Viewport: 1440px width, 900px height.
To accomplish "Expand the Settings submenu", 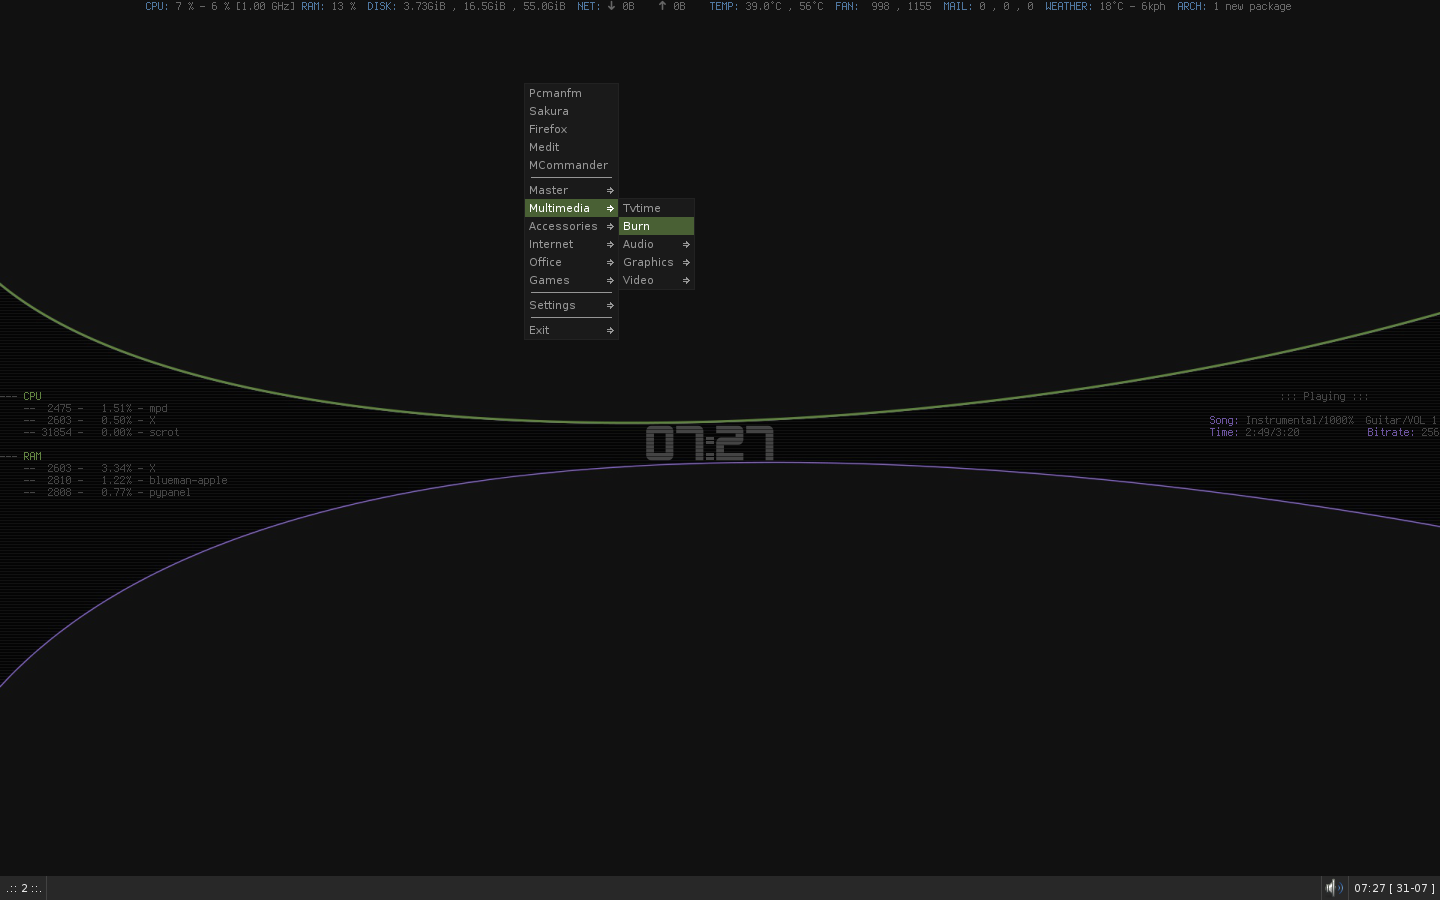I will [x=571, y=305].
